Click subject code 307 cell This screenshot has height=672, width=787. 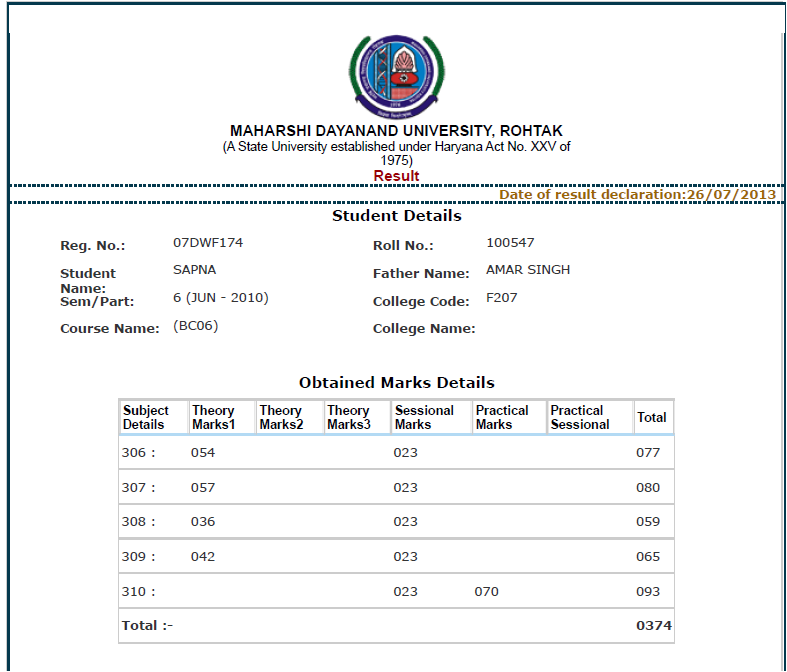coord(139,488)
